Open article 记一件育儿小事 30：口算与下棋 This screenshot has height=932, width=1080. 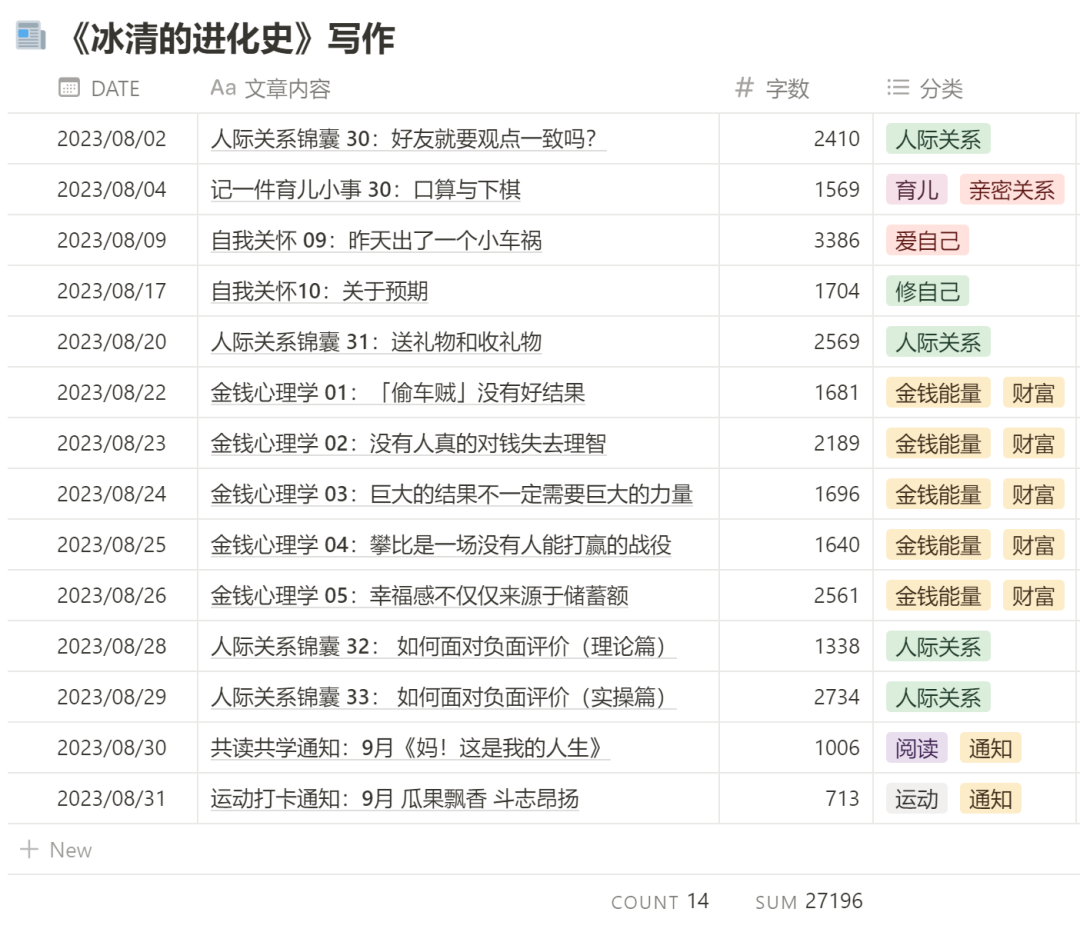coord(366,189)
